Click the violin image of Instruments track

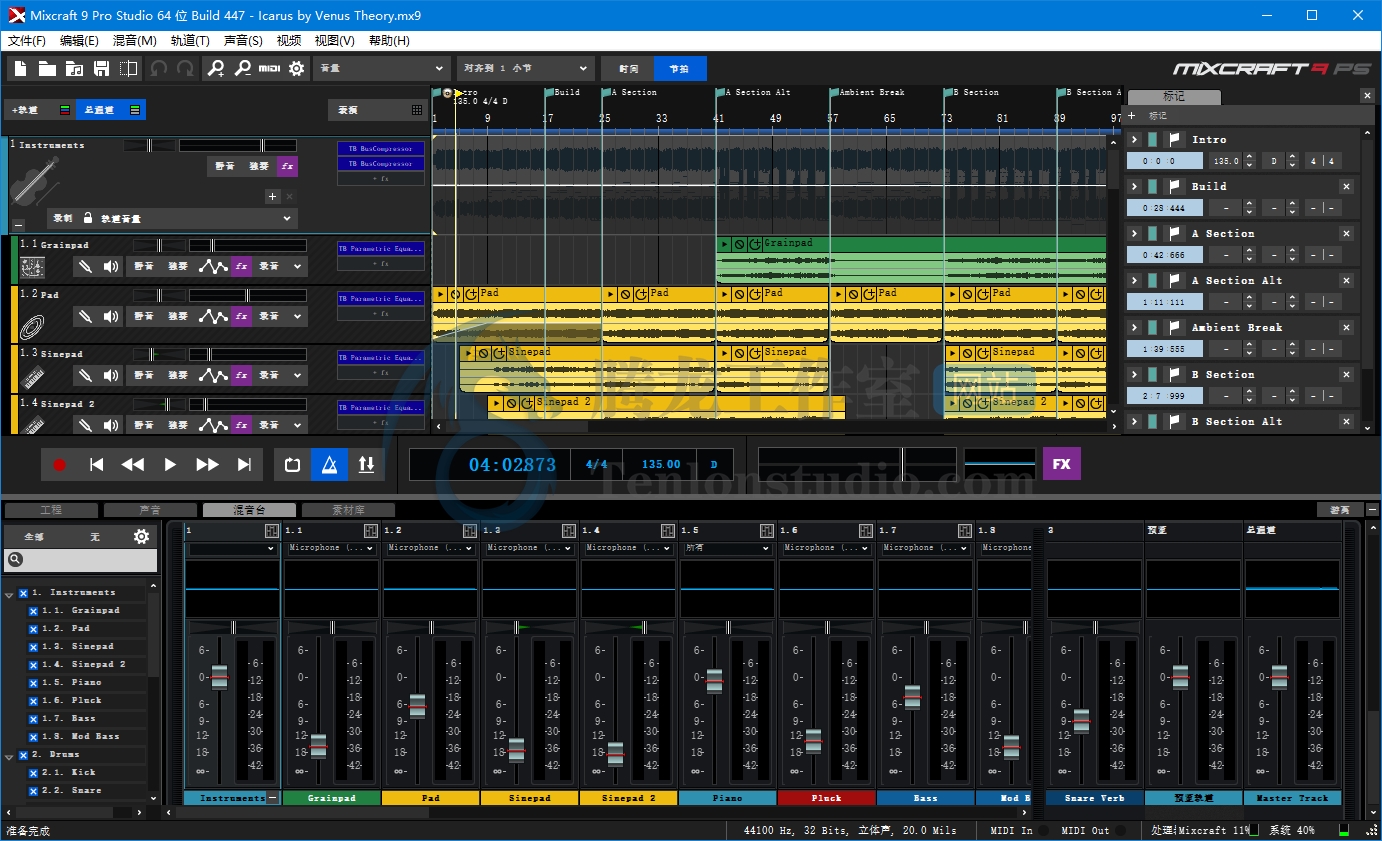(35, 183)
